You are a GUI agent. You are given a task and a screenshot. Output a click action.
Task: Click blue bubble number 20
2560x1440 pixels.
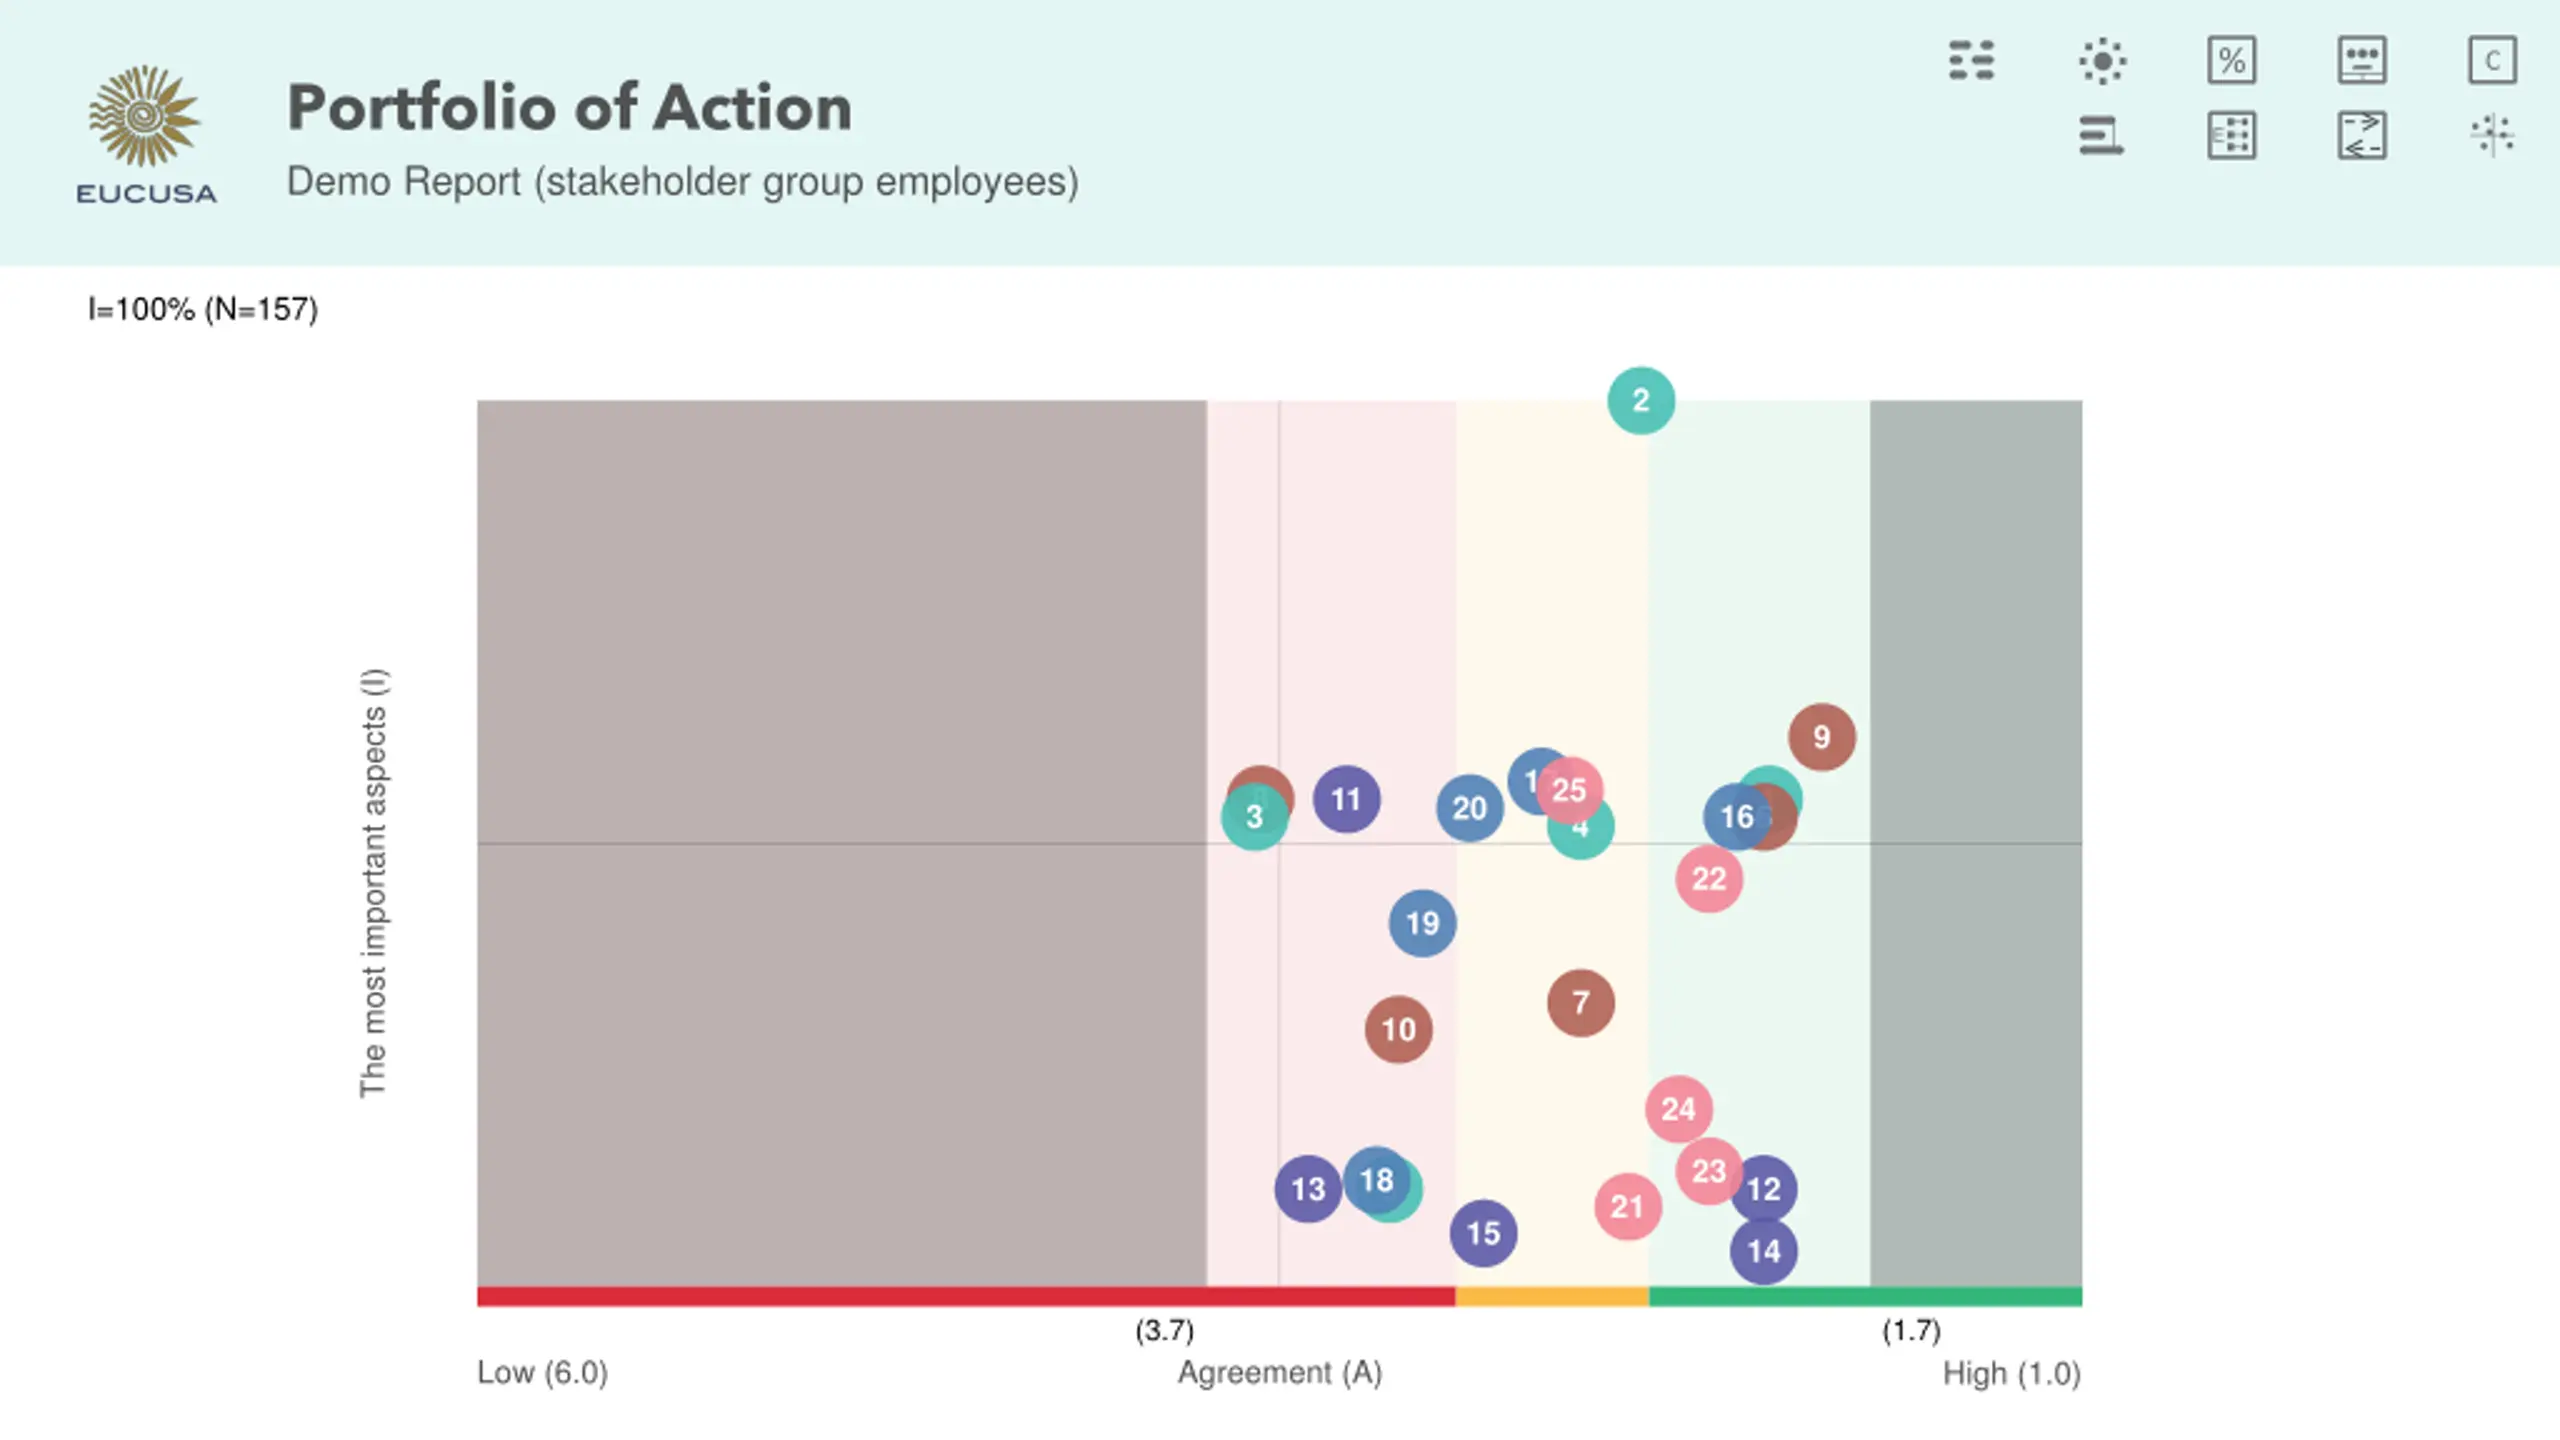tap(1469, 808)
